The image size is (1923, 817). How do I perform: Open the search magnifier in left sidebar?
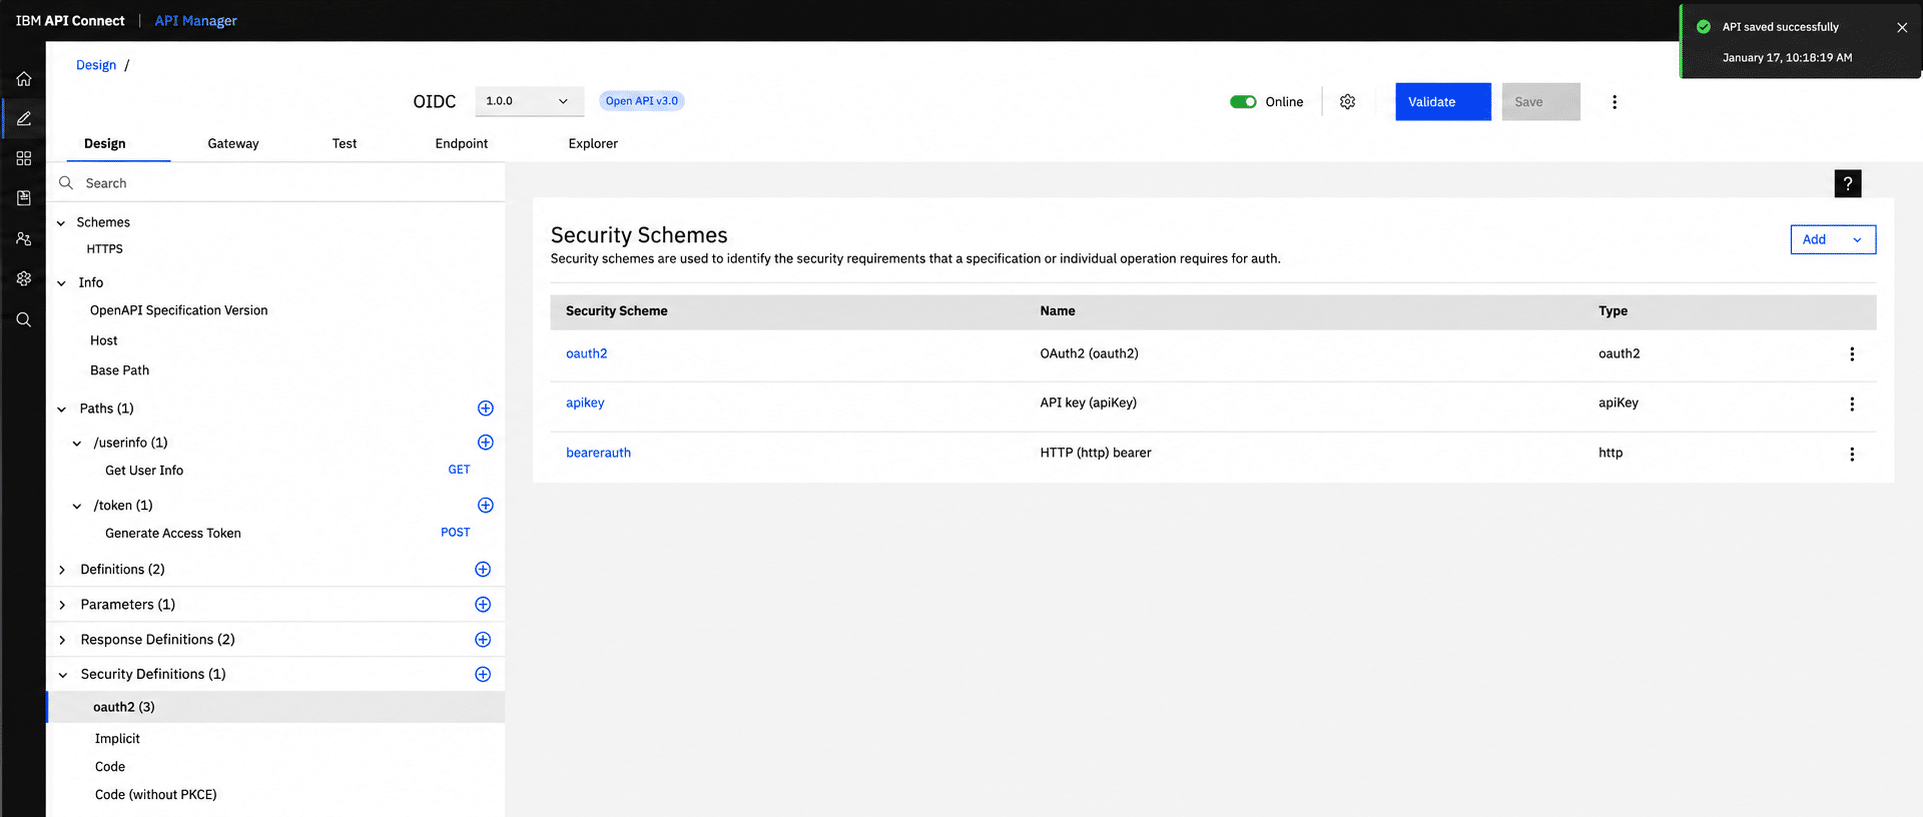(x=24, y=320)
